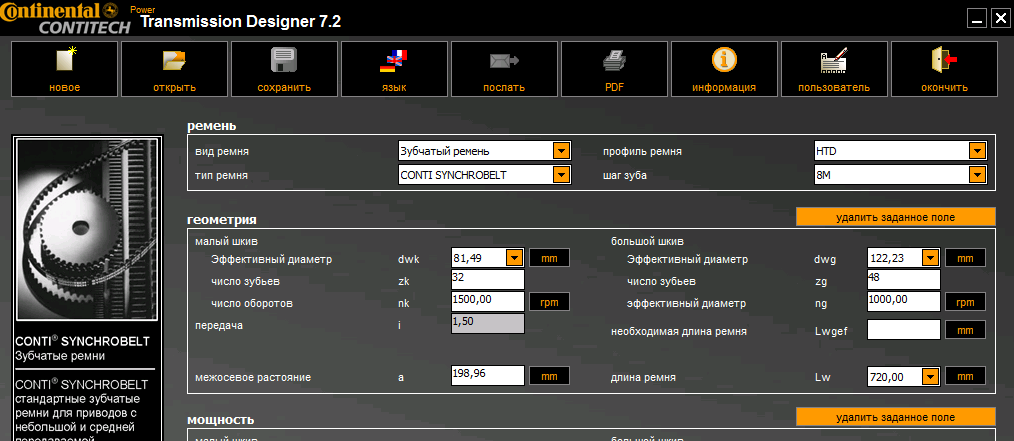Click the belt and pulley product image
This screenshot has width=1014, height=441.
coord(85,229)
